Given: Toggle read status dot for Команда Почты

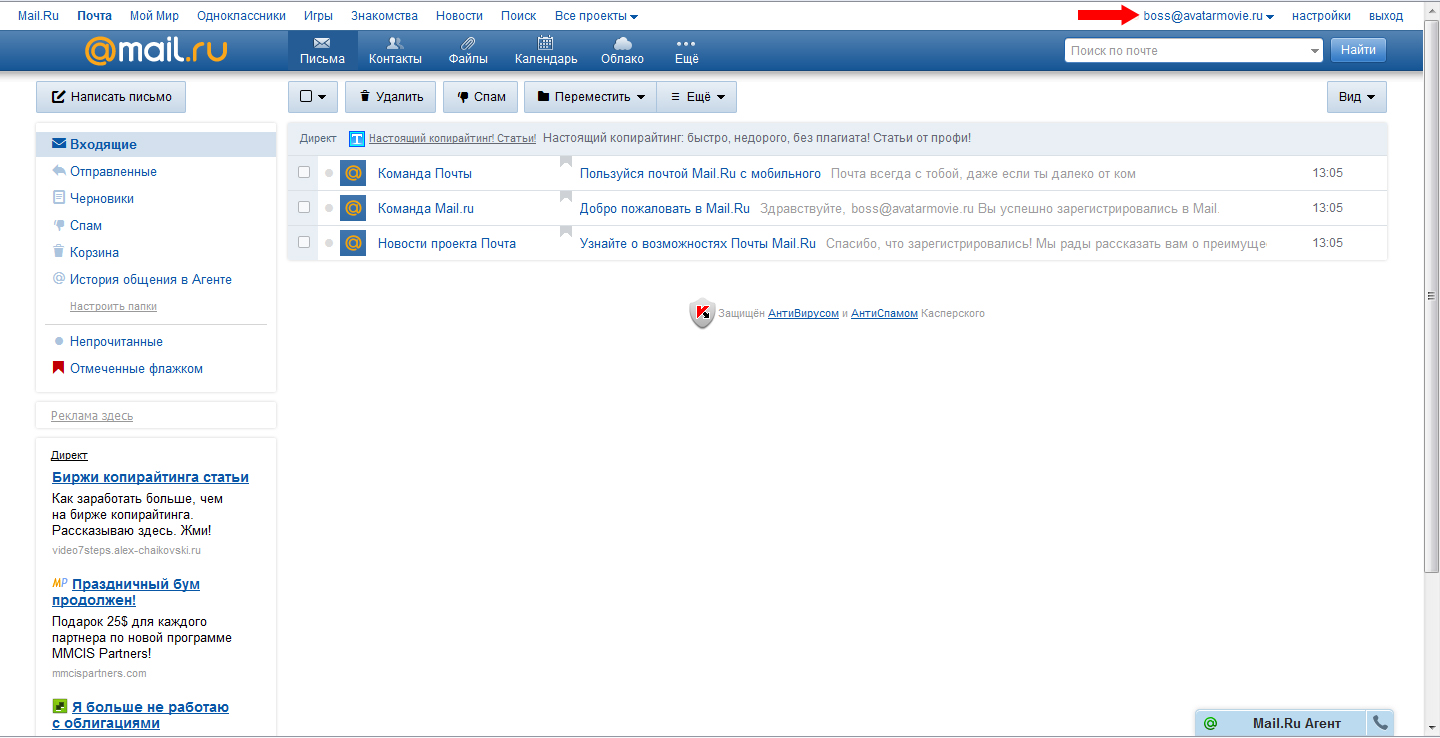Looking at the screenshot, I should [x=329, y=173].
